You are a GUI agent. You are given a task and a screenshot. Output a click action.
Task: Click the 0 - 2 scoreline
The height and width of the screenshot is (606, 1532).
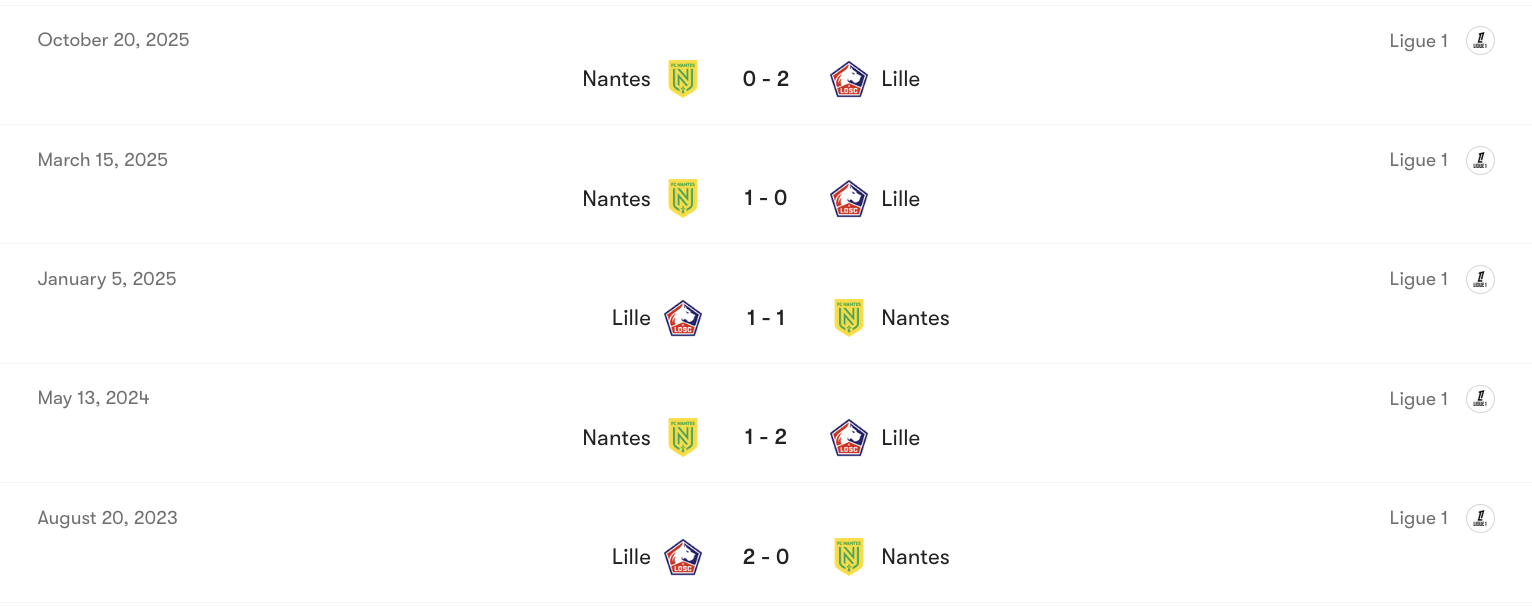(766, 79)
